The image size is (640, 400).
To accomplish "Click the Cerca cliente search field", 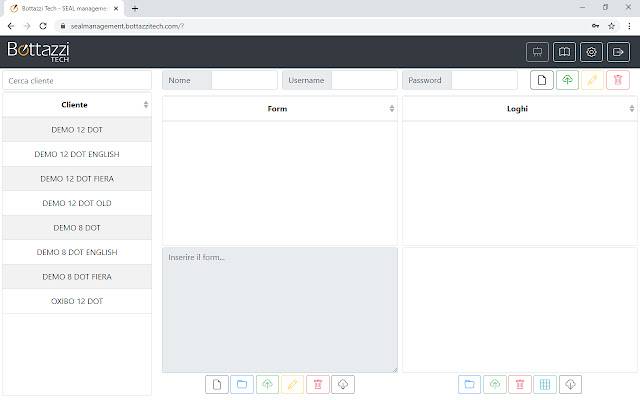I will [77, 80].
